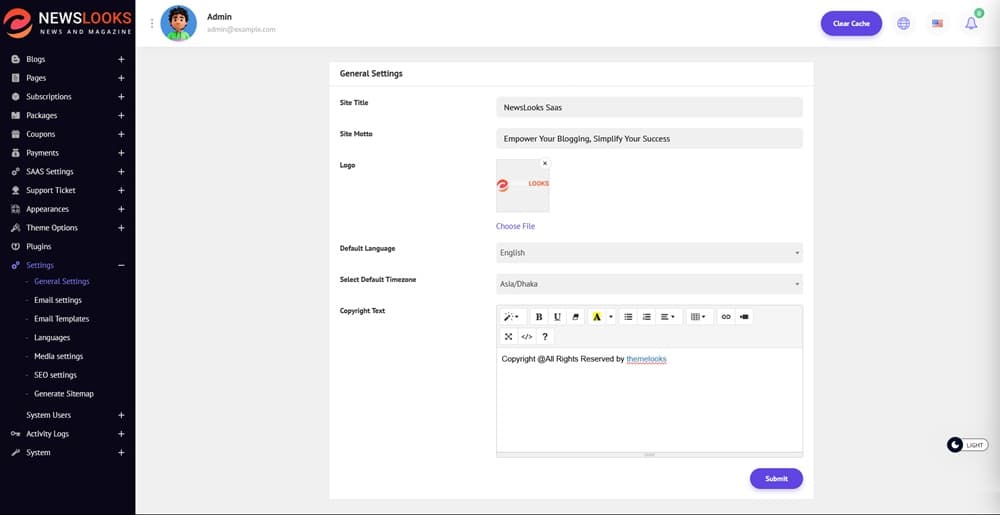This screenshot has width=1000, height=515.
Task: Click the Clear Cache button
Action: coord(851,23)
